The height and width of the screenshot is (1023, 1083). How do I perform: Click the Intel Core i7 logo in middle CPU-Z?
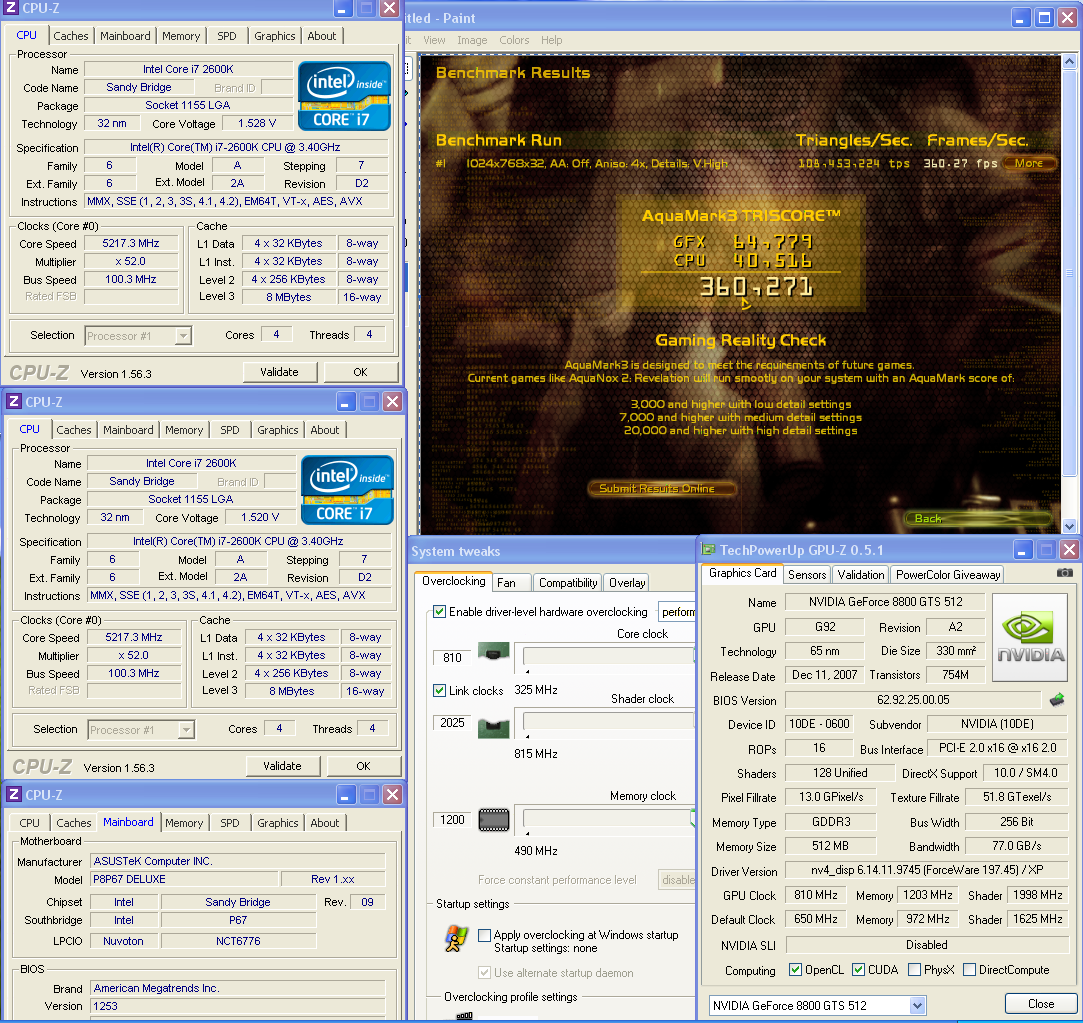click(x=347, y=490)
